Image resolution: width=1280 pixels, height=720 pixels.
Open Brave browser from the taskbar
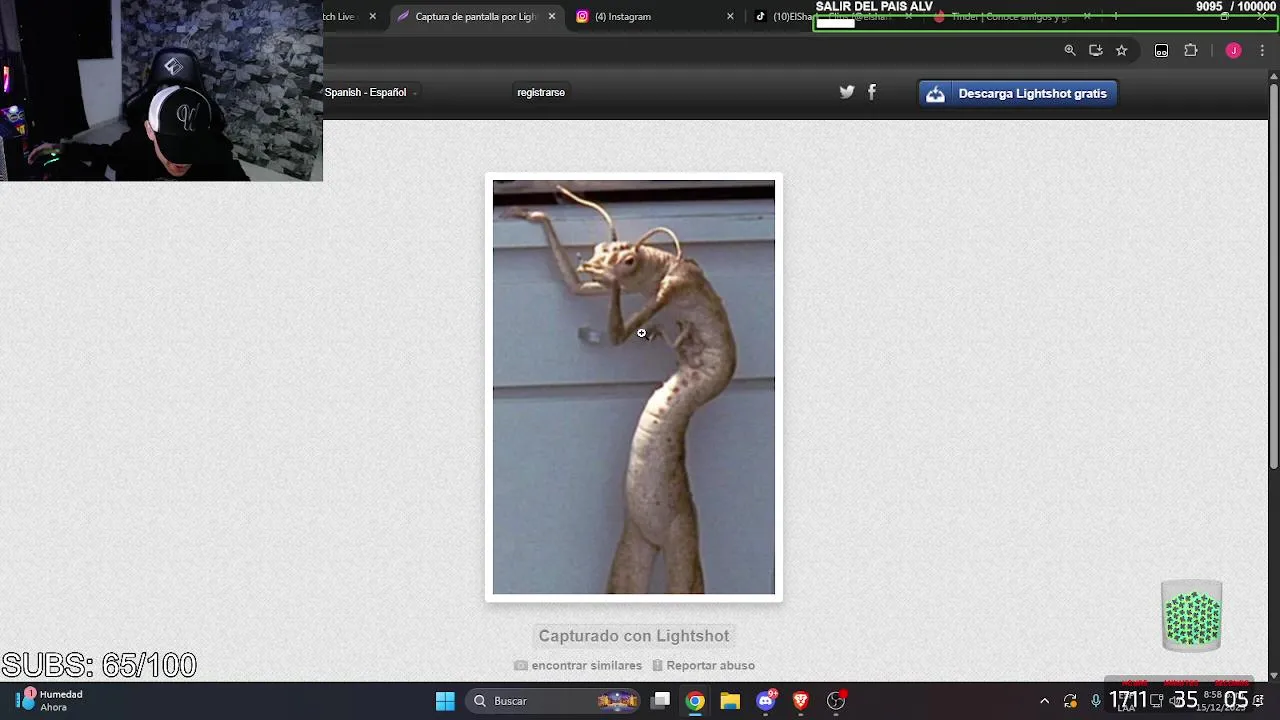click(x=800, y=701)
